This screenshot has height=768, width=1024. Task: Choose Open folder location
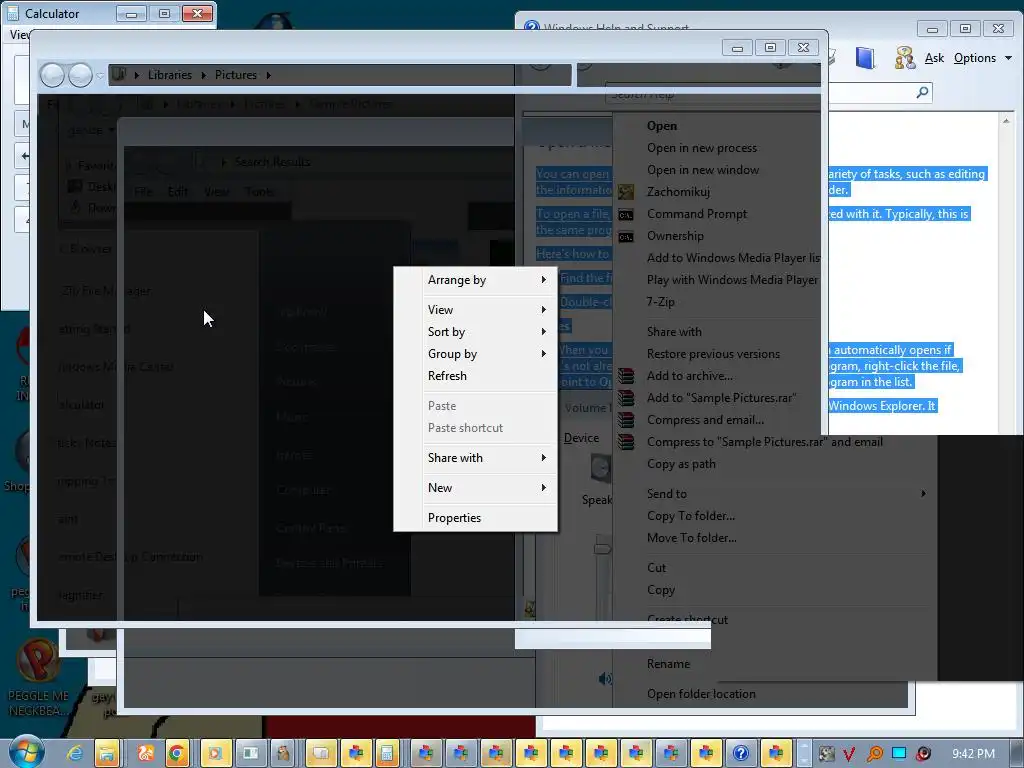[701, 694]
